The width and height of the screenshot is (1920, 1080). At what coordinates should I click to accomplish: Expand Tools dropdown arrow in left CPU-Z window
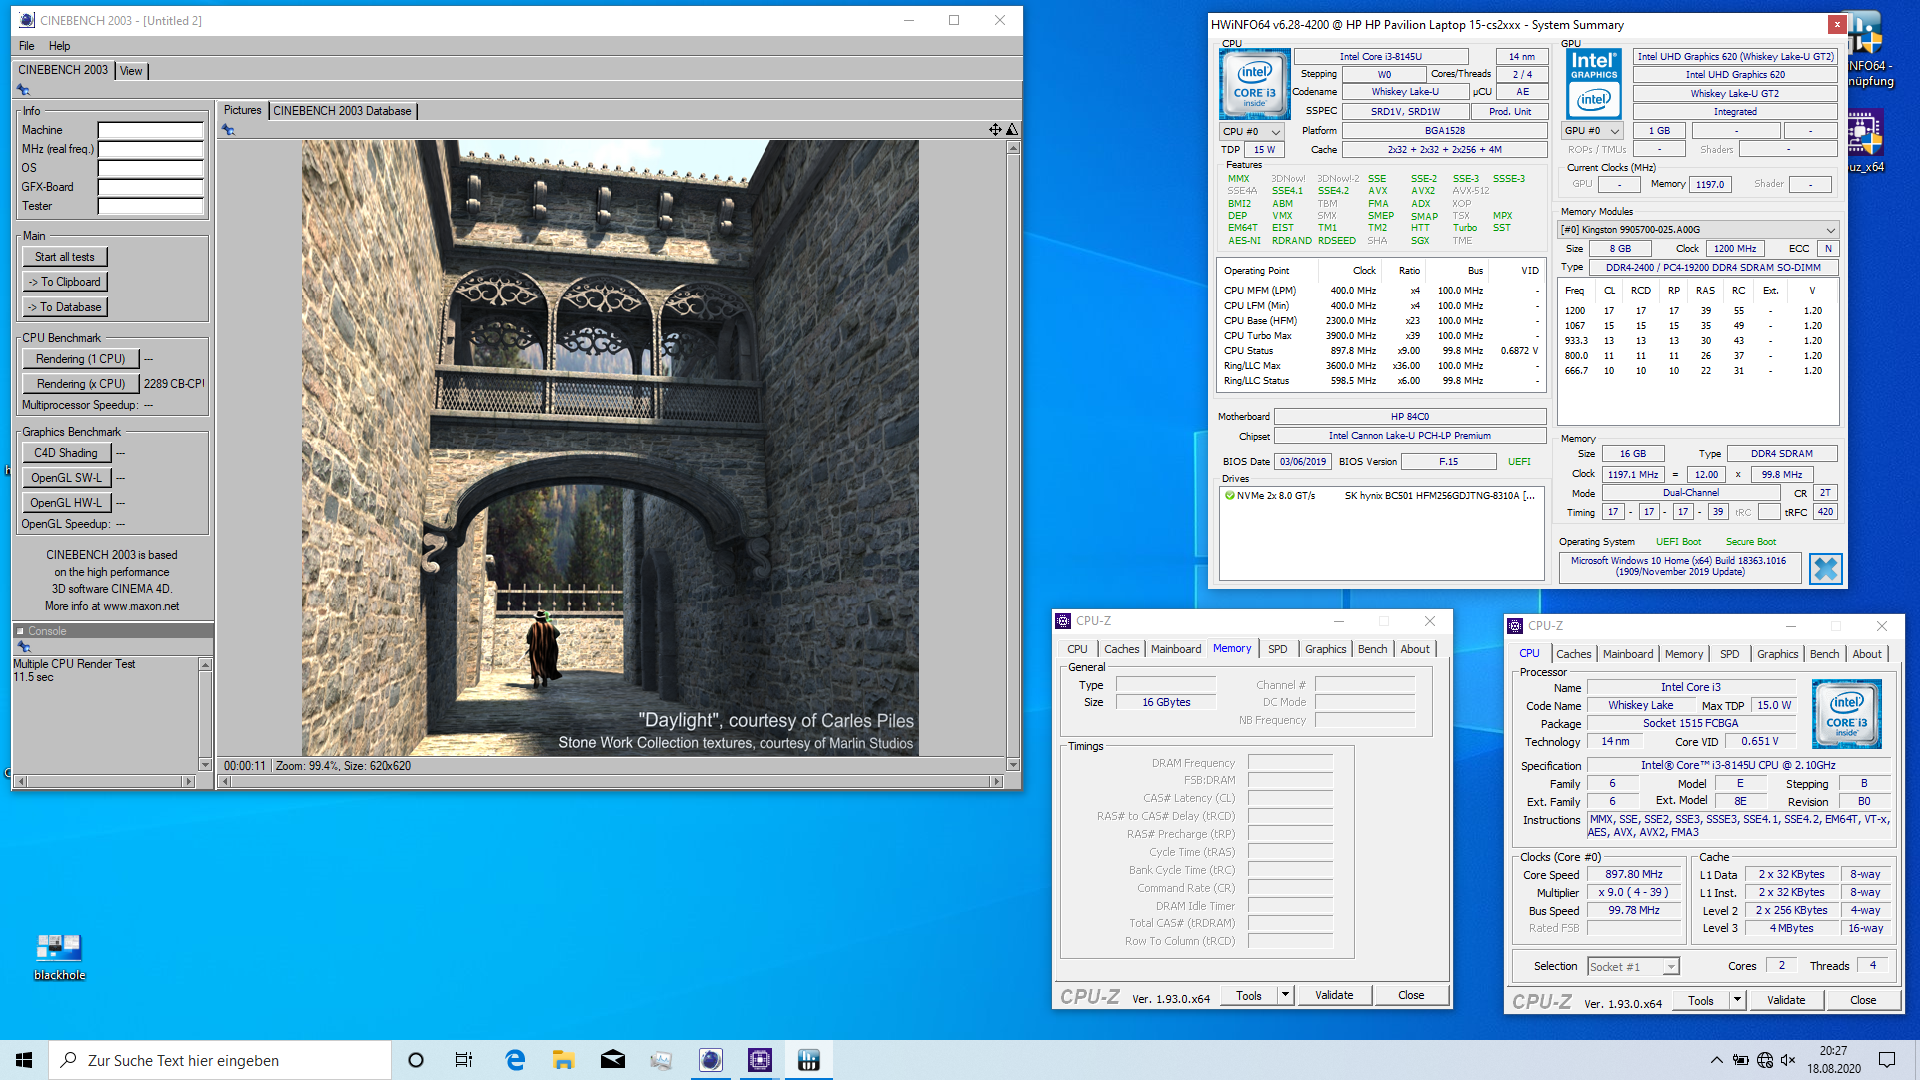(x=1286, y=995)
